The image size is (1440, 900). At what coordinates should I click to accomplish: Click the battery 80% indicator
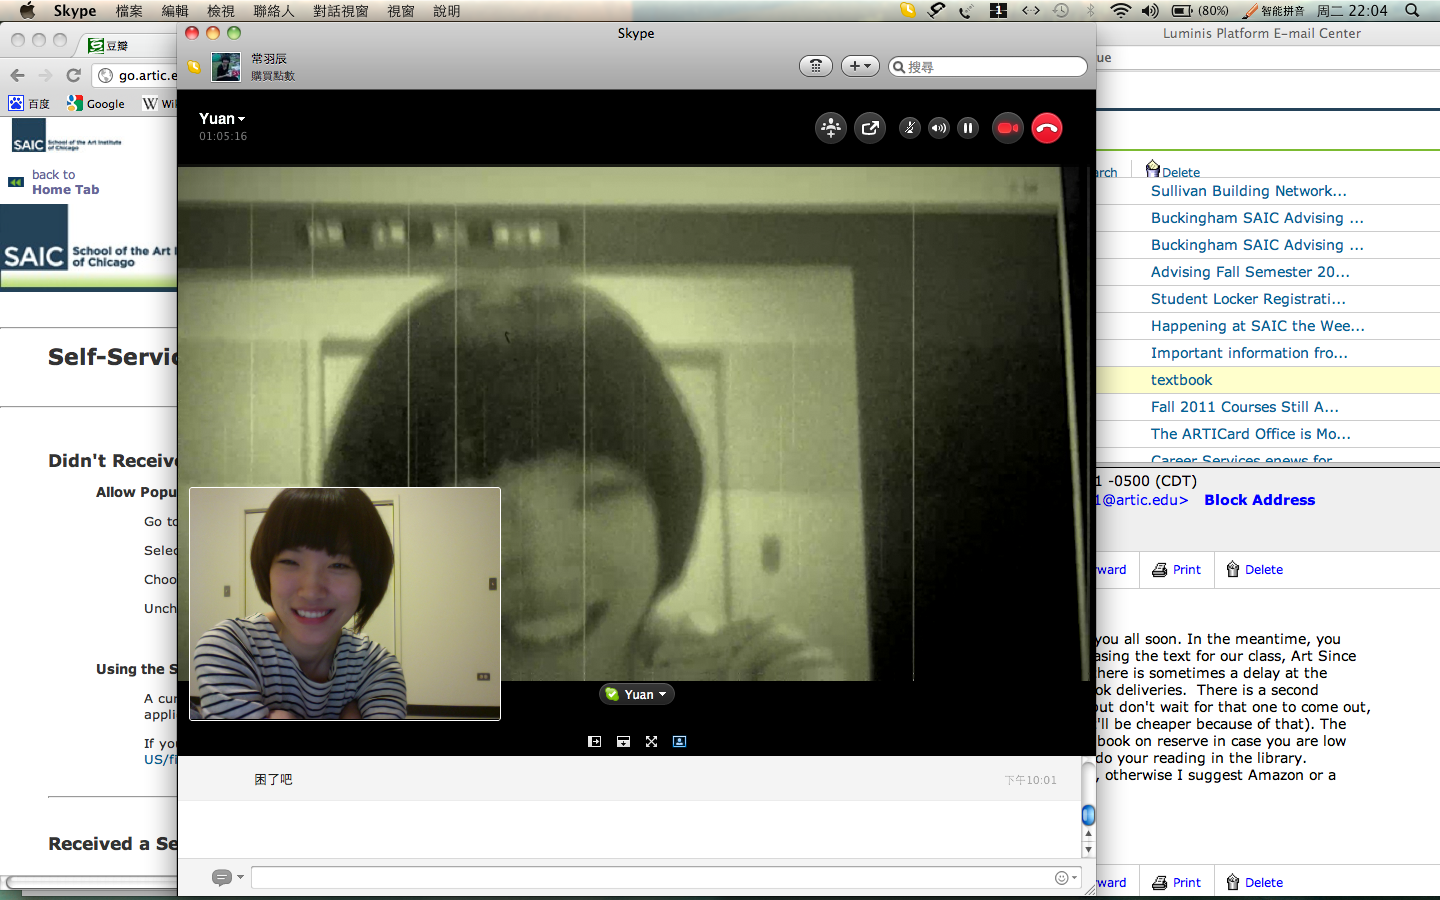tap(1200, 10)
